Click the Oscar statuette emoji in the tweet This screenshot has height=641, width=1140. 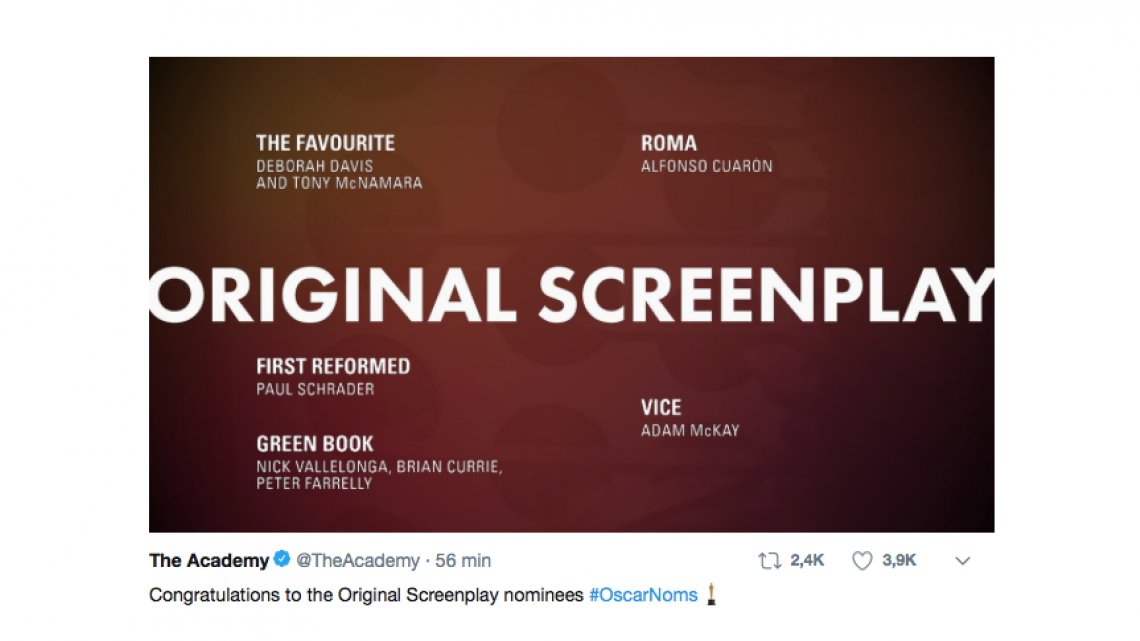click(712, 595)
